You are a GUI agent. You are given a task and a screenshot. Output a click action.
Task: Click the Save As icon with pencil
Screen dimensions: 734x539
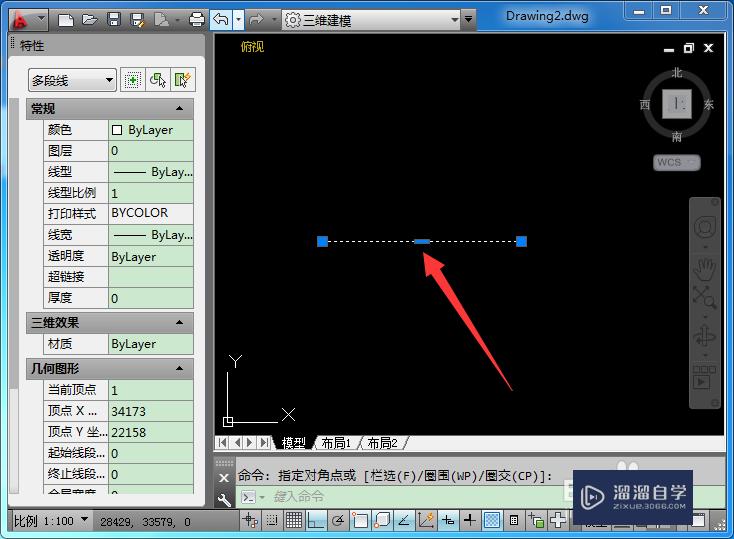[138, 20]
